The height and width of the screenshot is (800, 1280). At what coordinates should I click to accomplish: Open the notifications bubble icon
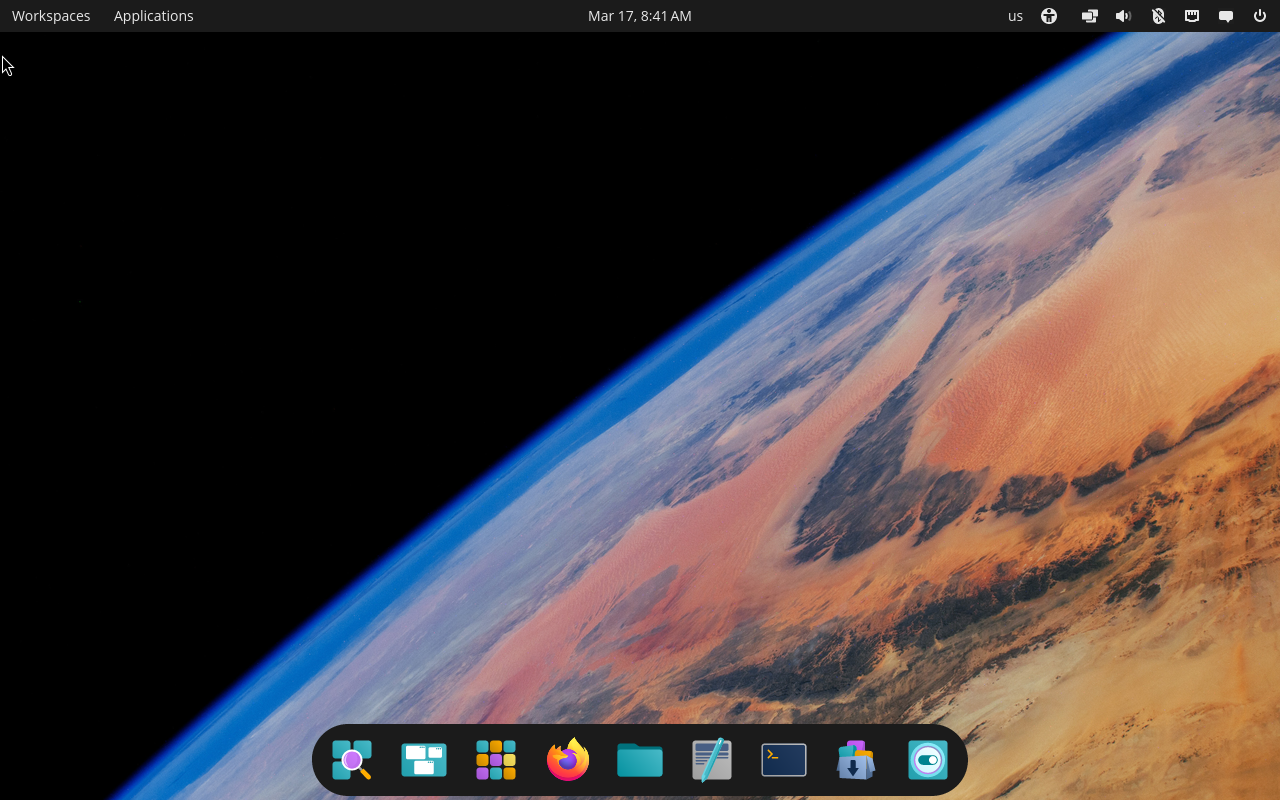click(x=1226, y=16)
